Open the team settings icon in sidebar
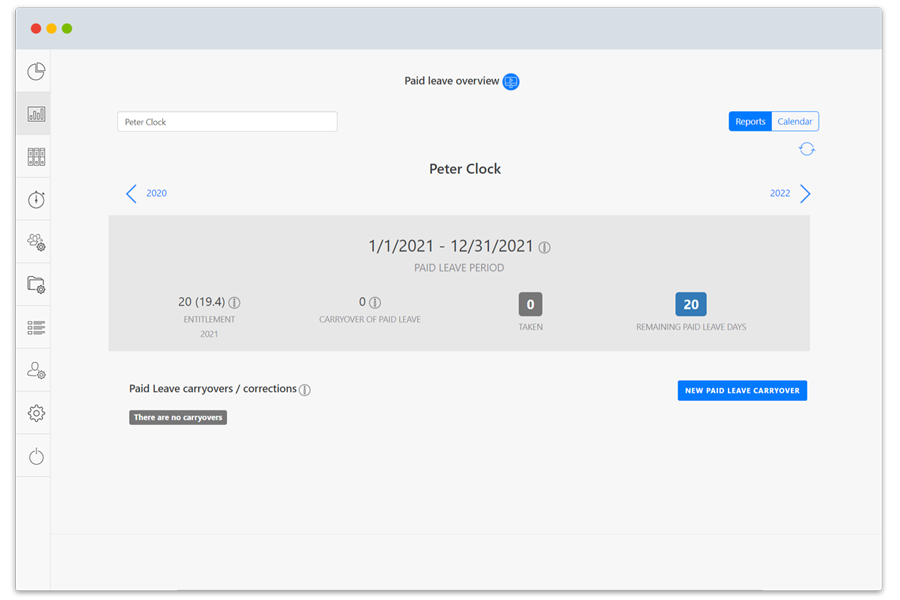The image size is (900, 600). (36, 242)
